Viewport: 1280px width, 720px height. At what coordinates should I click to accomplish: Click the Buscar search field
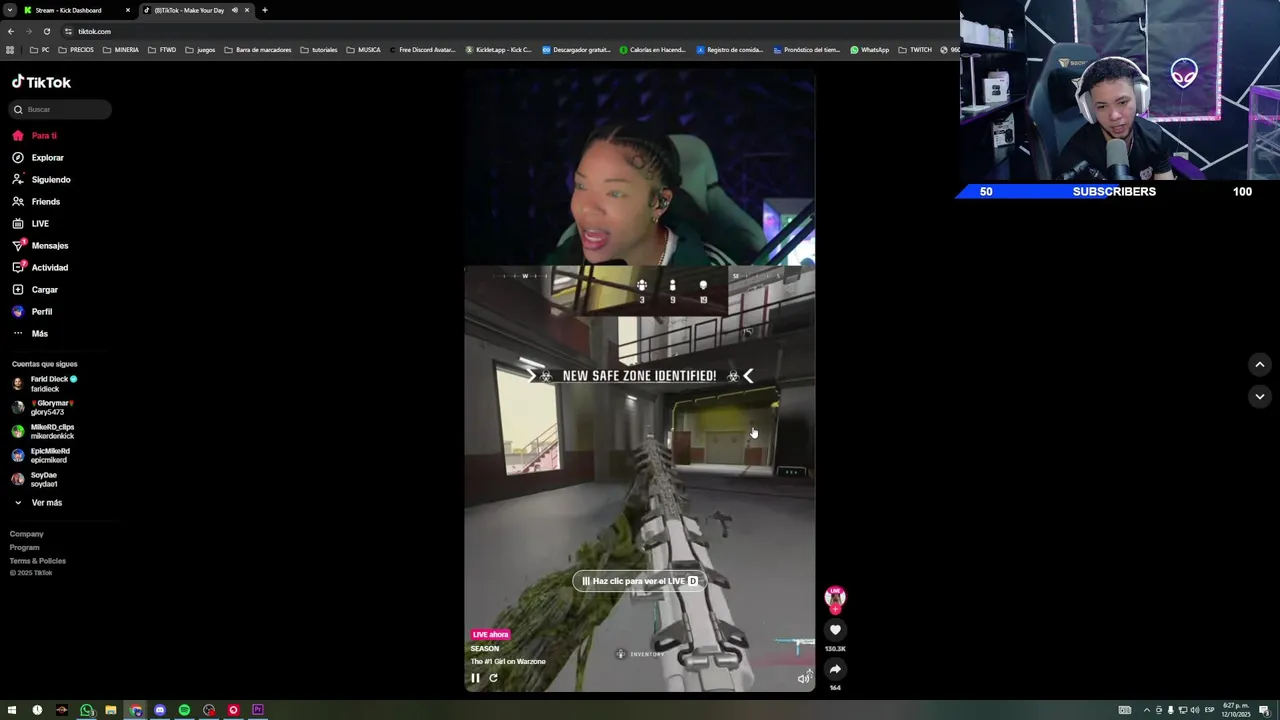pos(60,109)
